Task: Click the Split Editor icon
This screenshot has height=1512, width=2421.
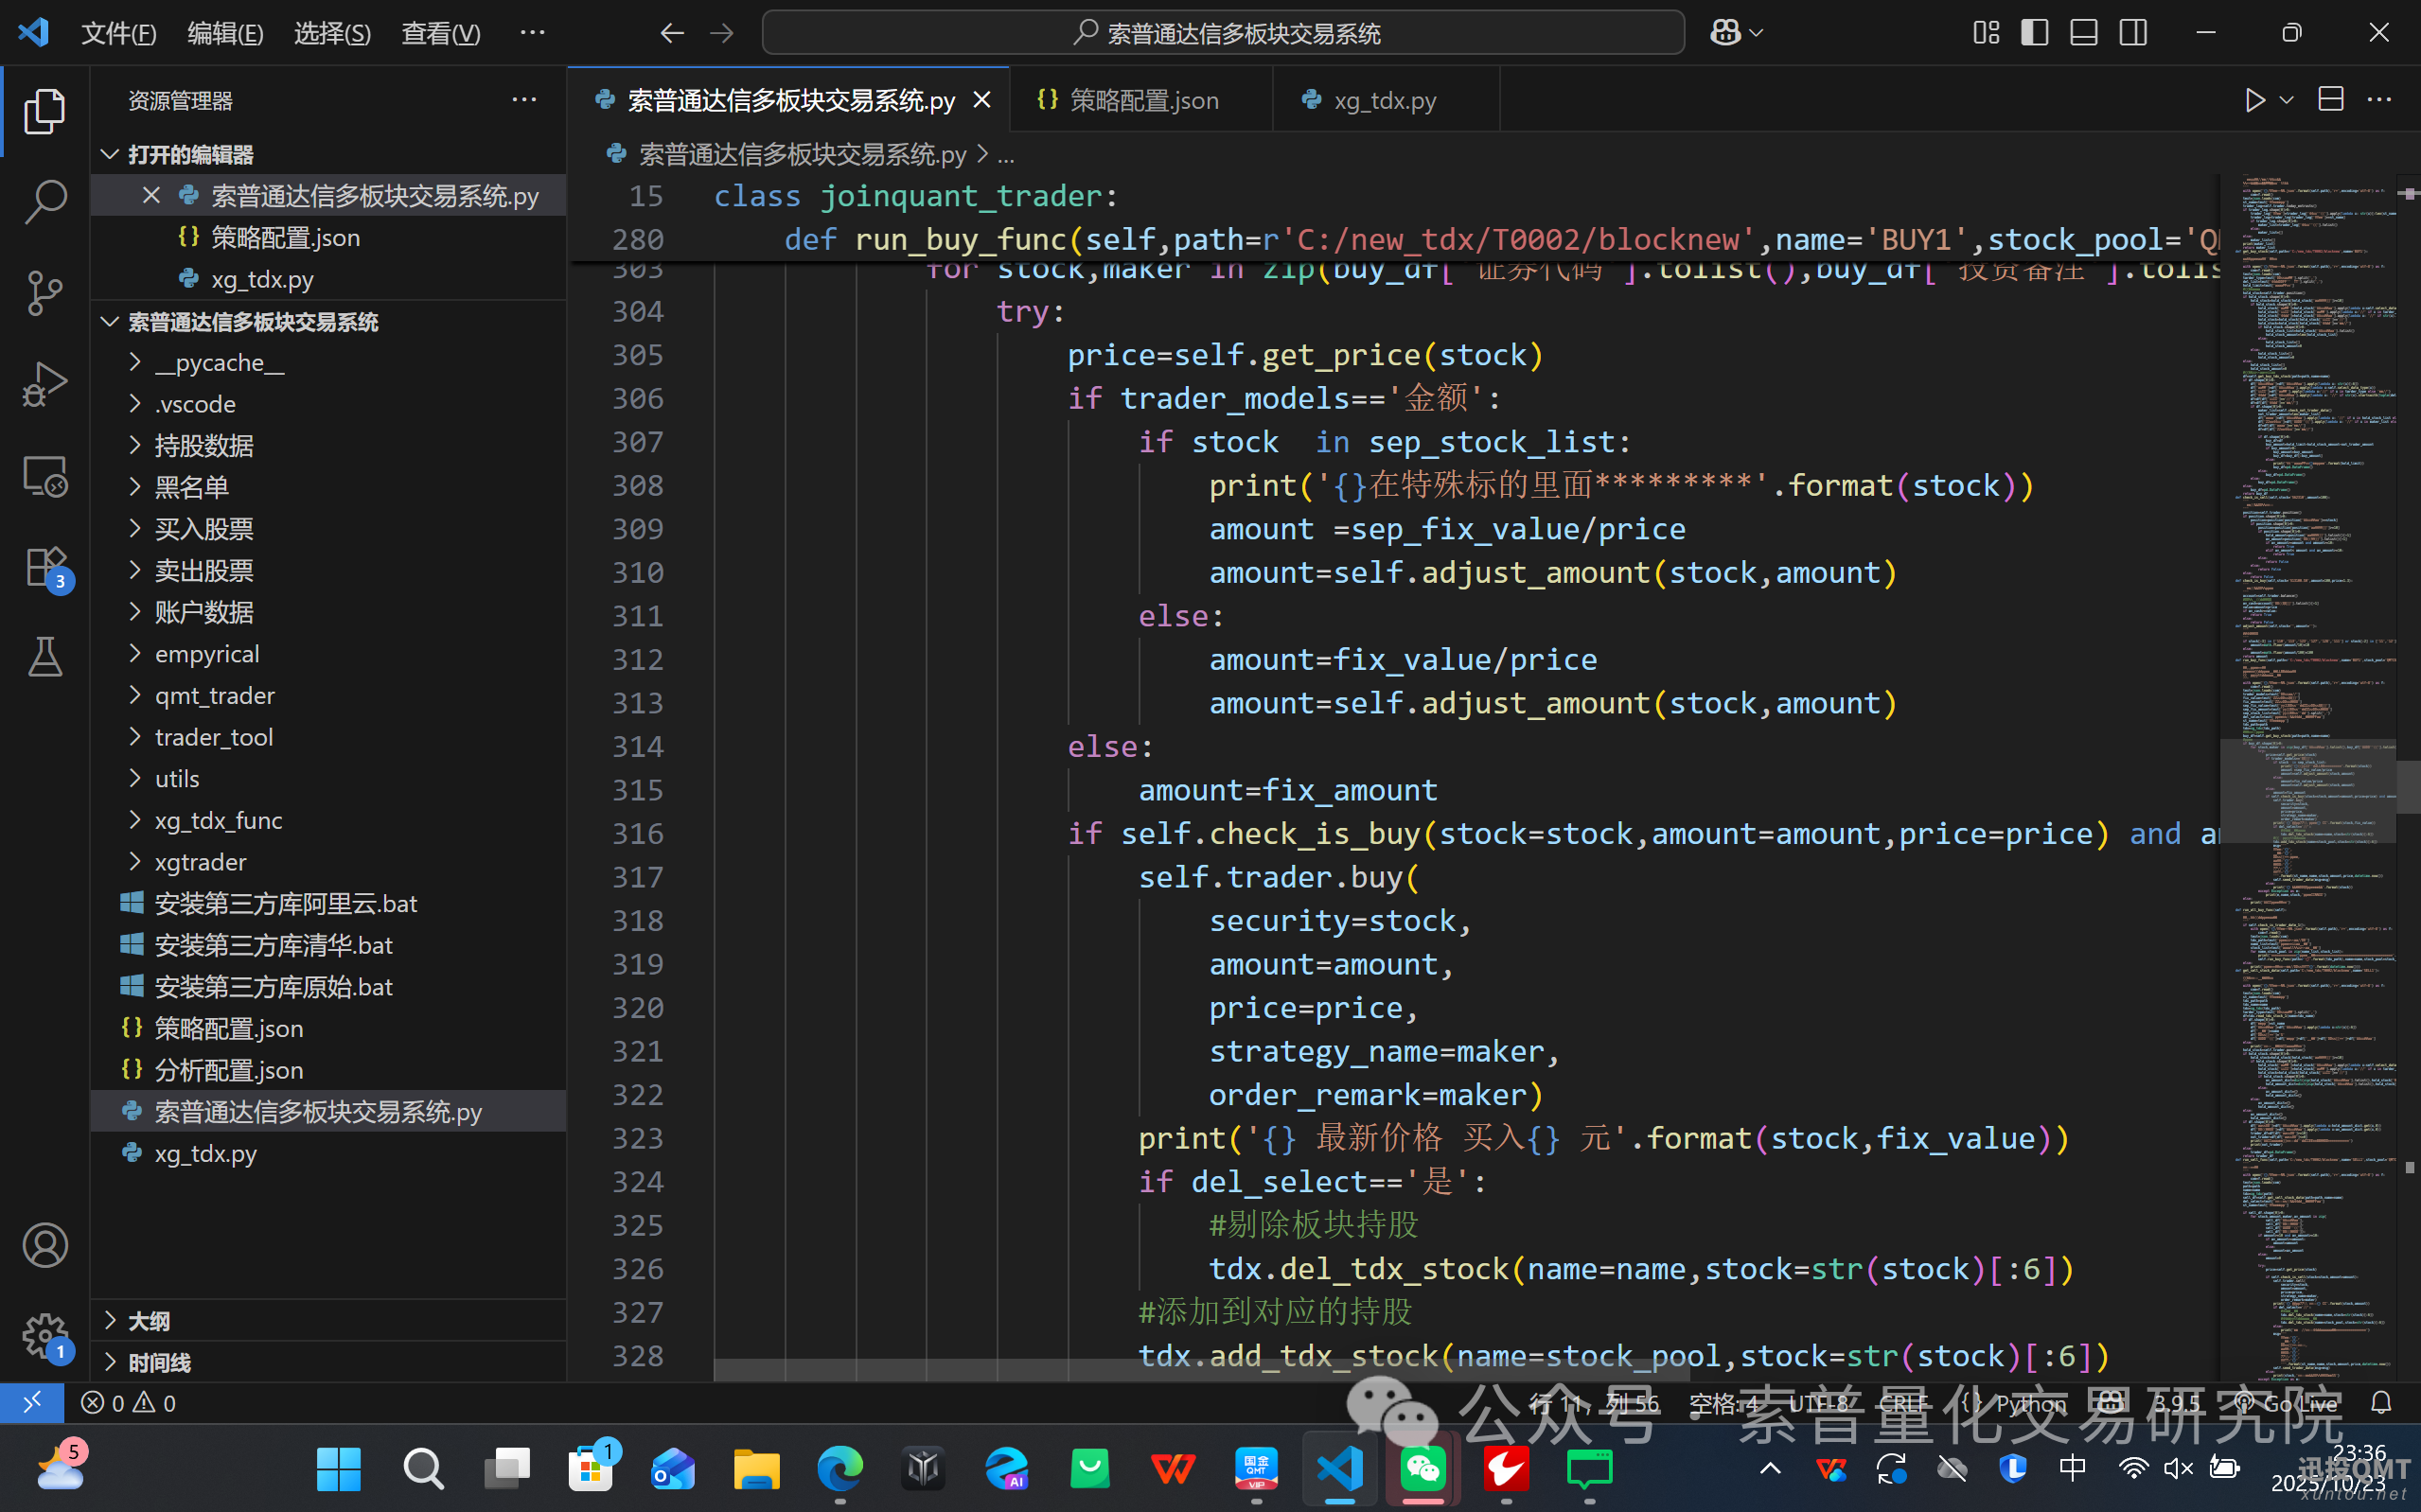Action: tap(2331, 100)
